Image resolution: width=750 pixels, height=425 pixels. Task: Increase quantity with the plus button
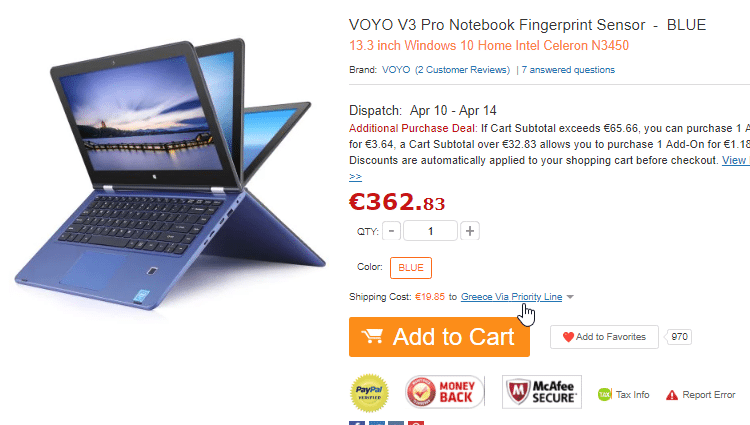(x=470, y=231)
